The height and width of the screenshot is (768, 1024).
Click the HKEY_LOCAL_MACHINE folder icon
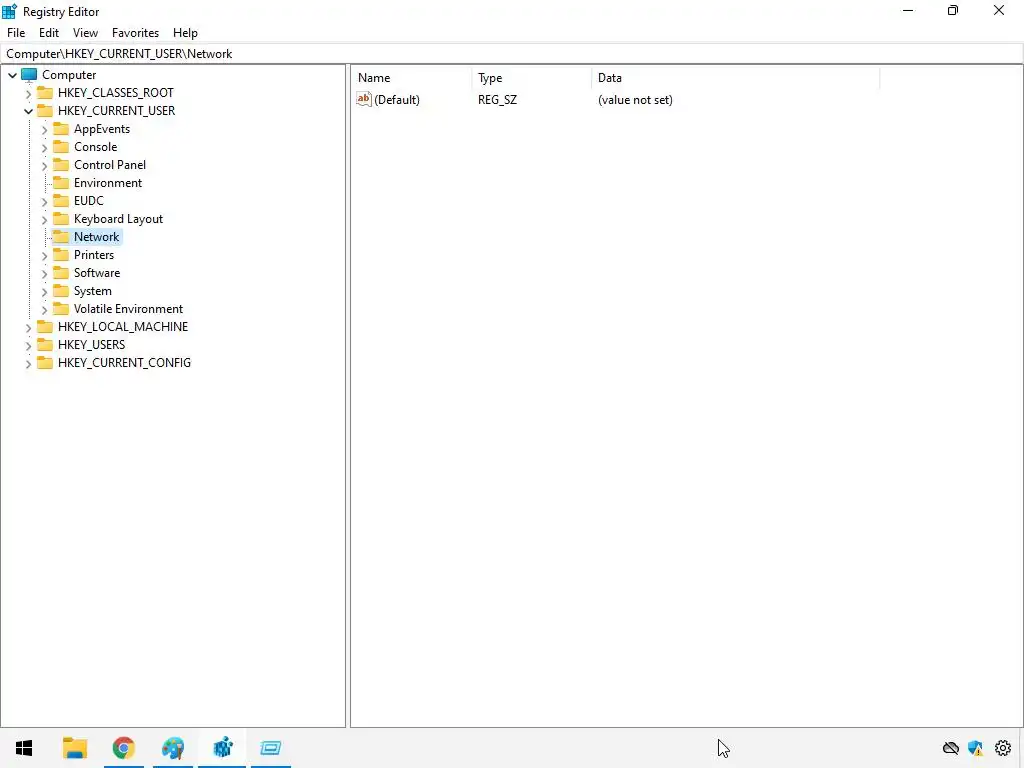click(x=45, y=326)
